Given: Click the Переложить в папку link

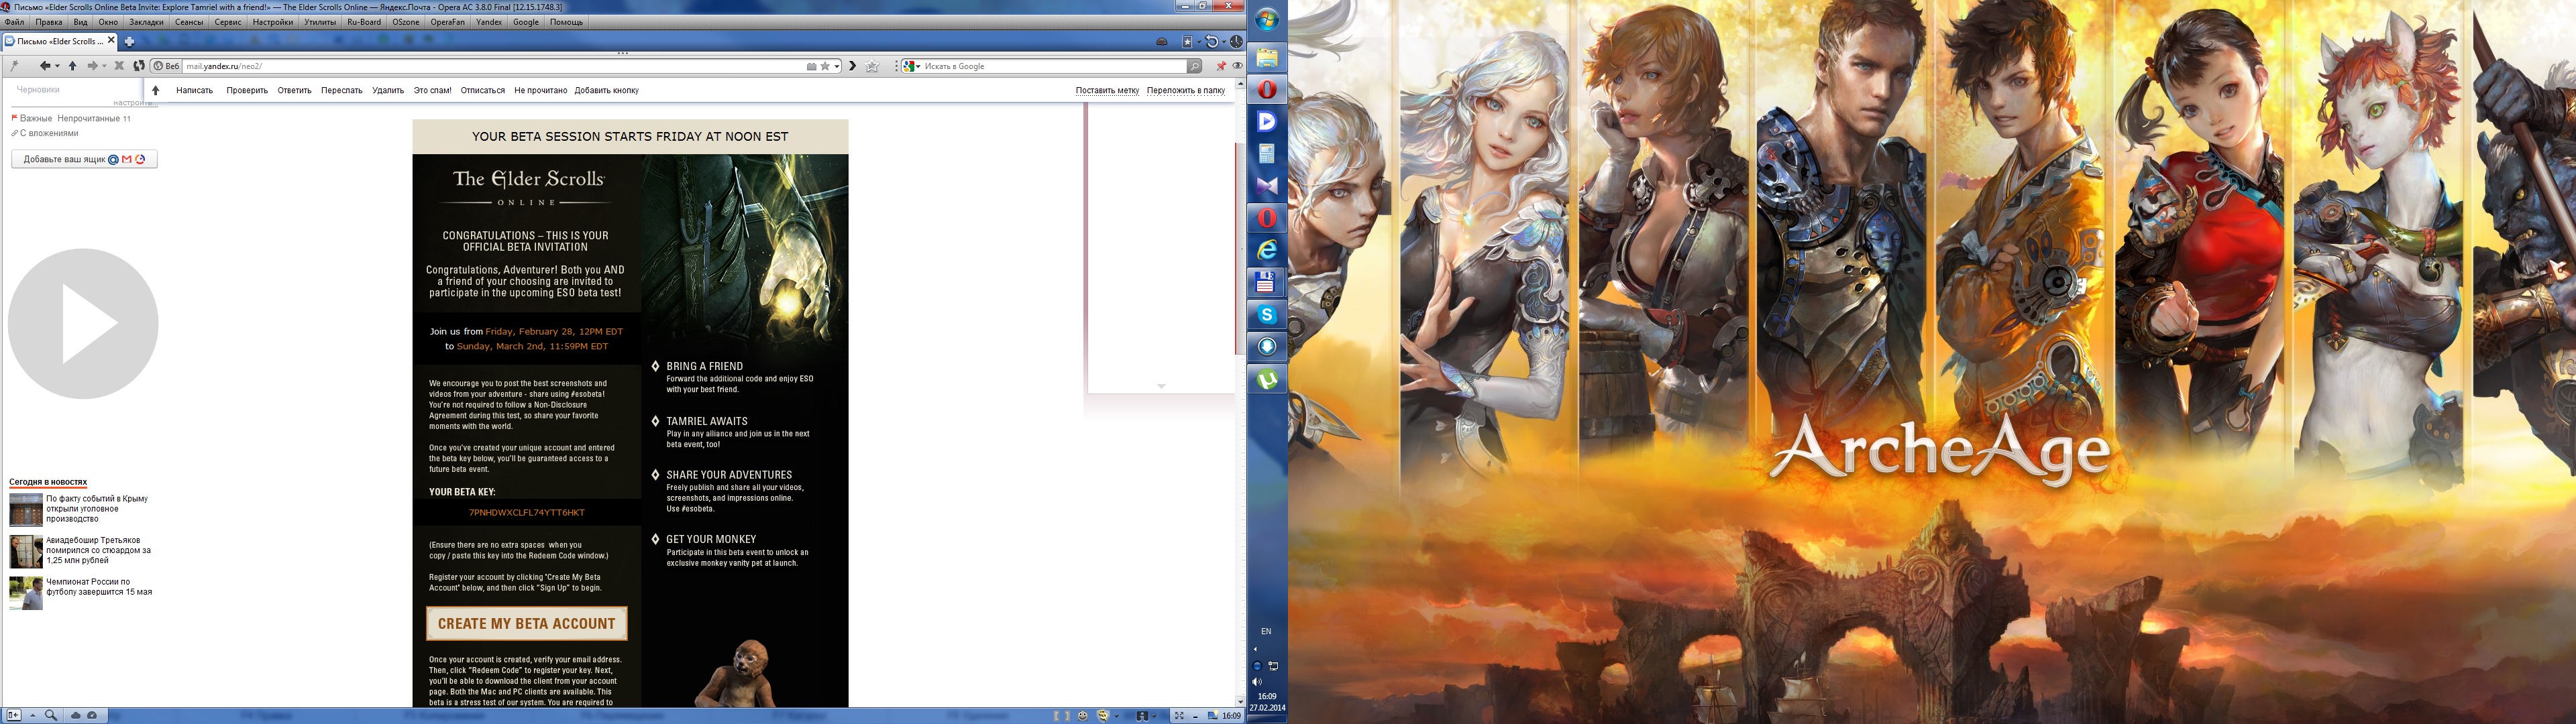Looking at the screenshot, I should [1186, 90].
